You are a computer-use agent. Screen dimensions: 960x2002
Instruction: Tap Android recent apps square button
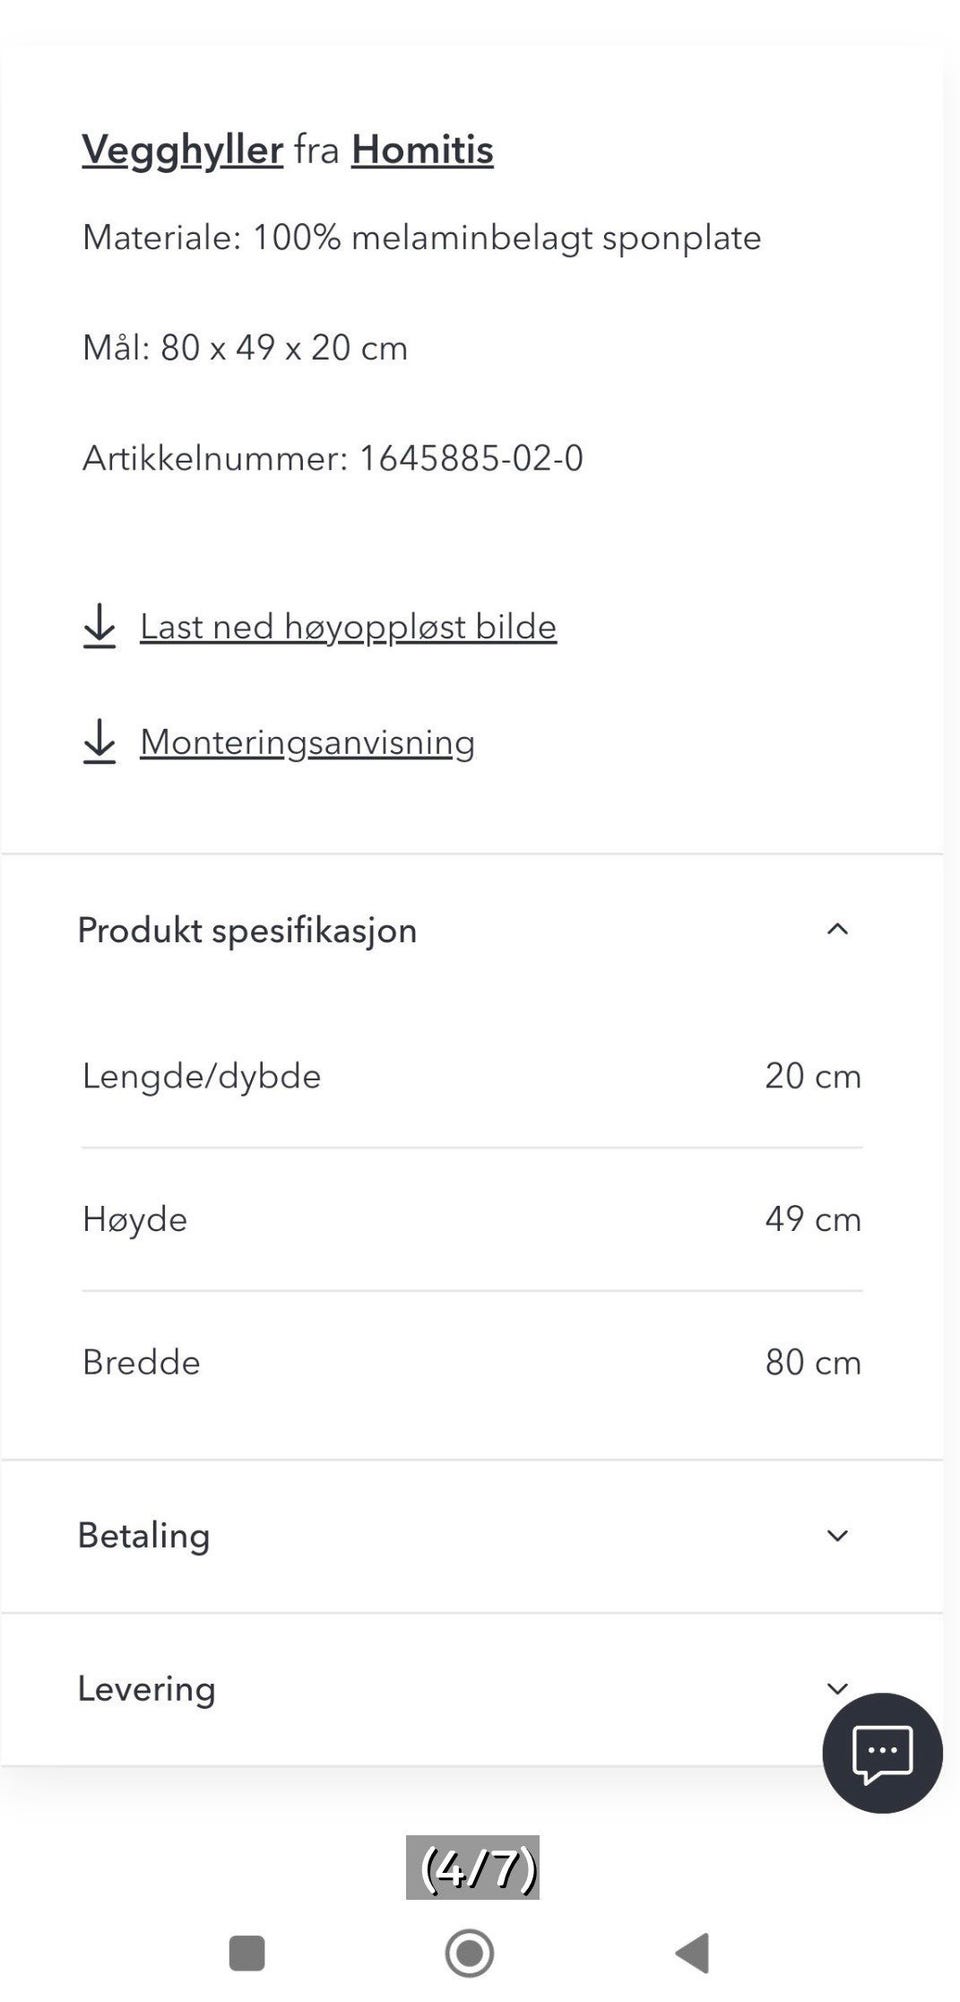pyautogui.click(x=247, y=1952)
